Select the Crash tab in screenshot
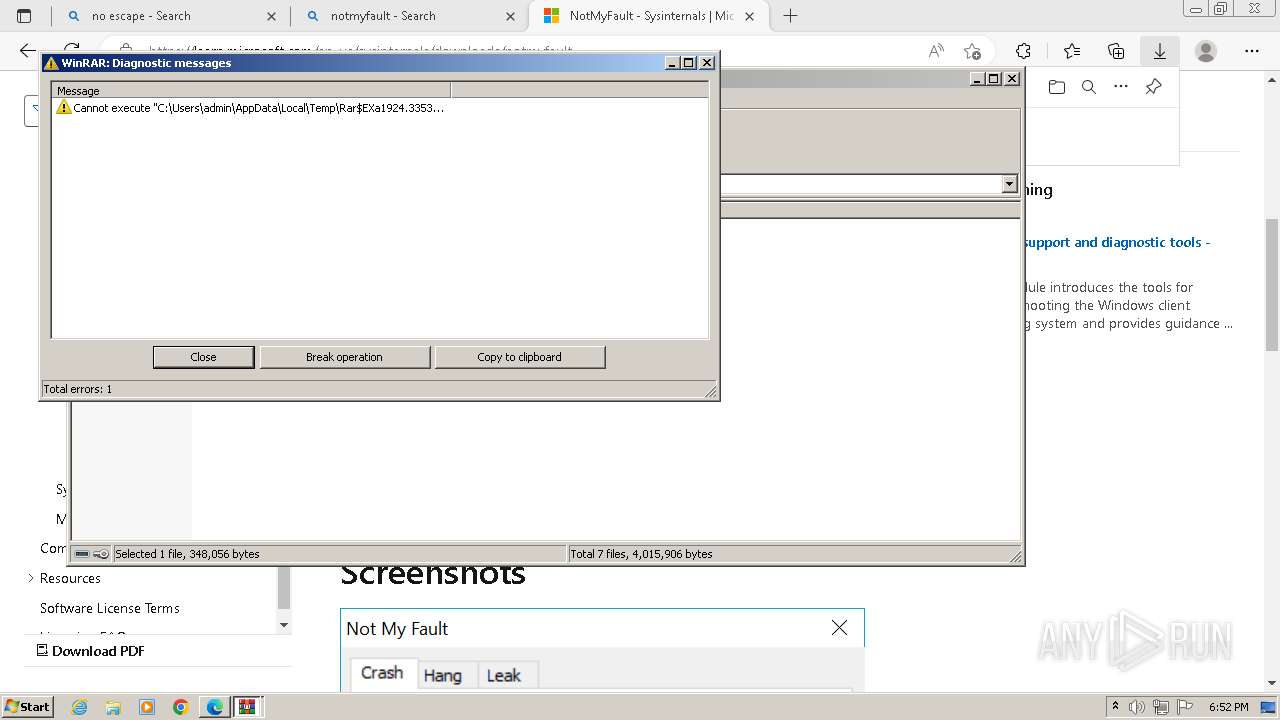Screen dimensions: 1280x720 382,673
